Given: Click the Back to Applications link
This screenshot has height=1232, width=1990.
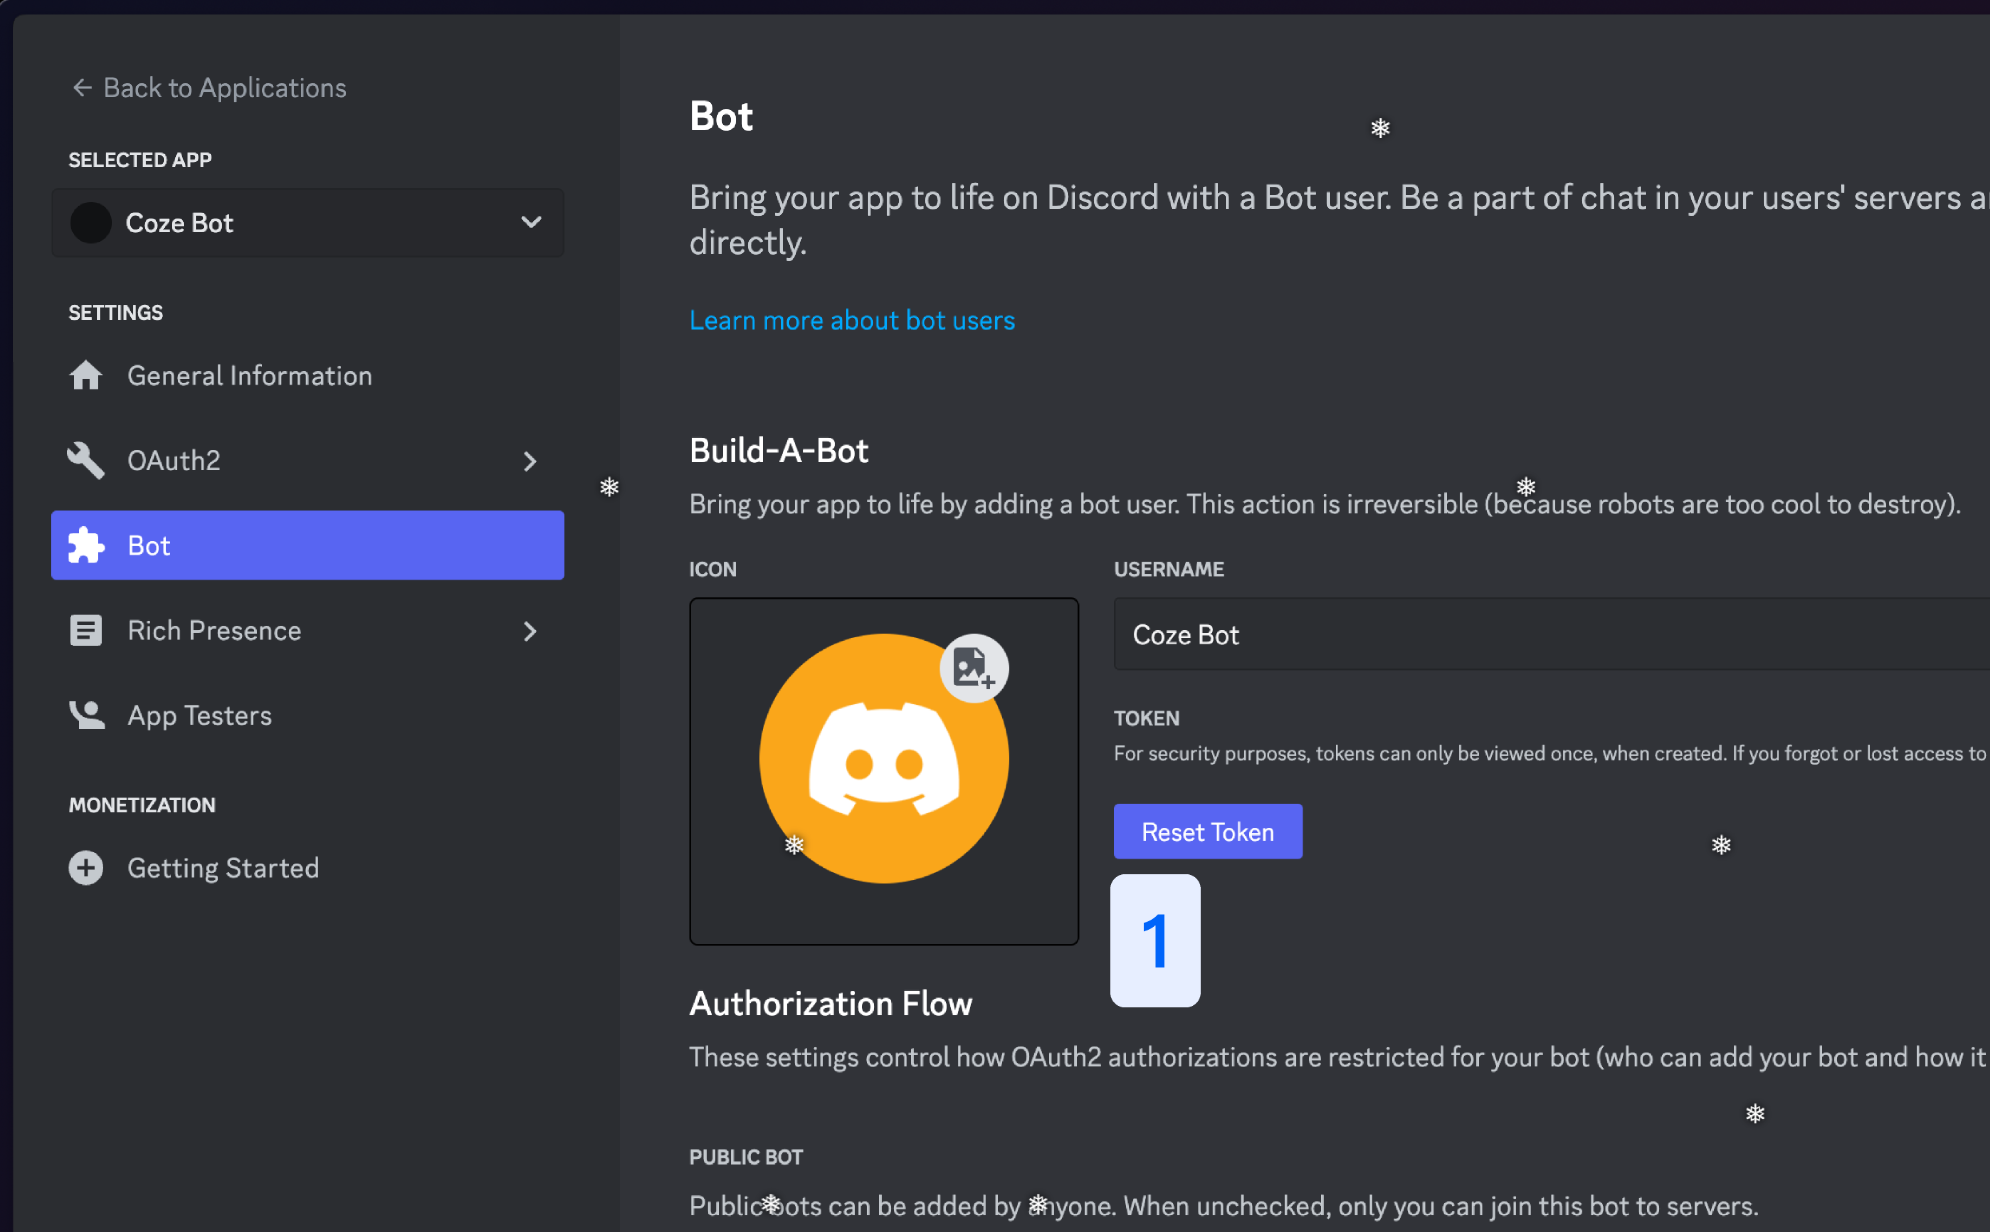Looking at the screenshot, I should (x=224, y=88).
